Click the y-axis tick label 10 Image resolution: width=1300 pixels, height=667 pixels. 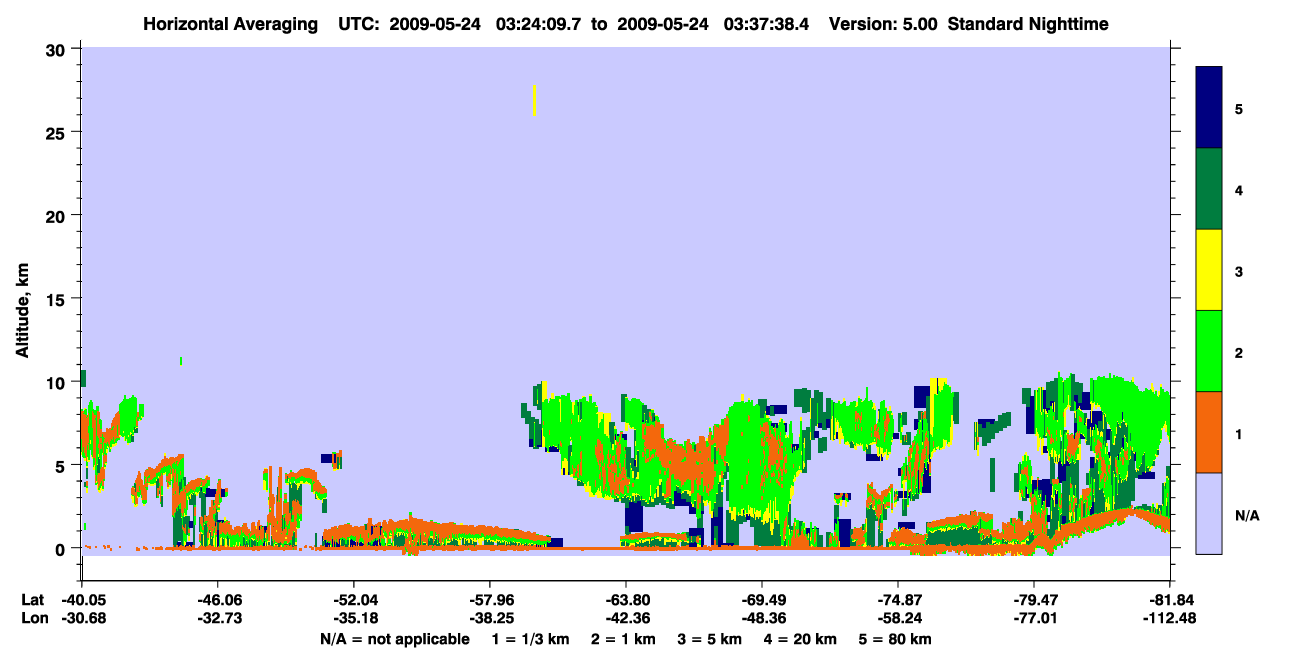pyautogui.click(x=58, y=382)
